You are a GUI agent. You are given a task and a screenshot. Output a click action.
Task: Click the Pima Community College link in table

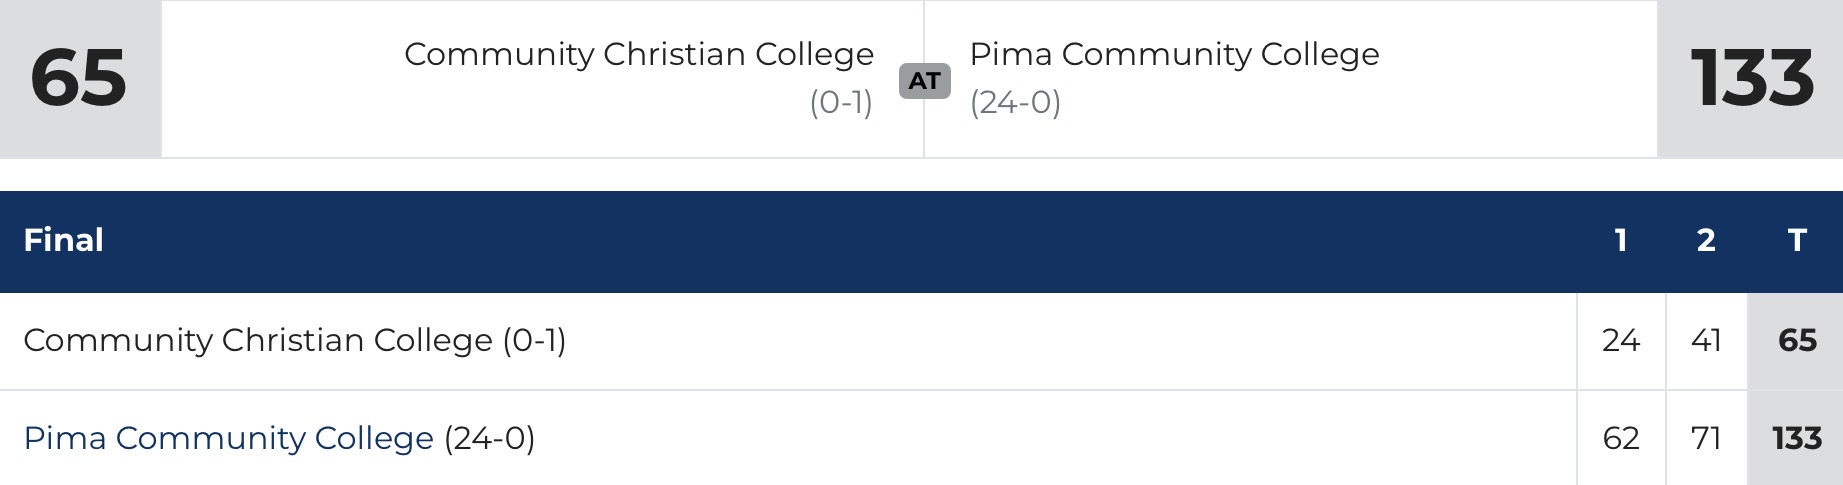228,438
